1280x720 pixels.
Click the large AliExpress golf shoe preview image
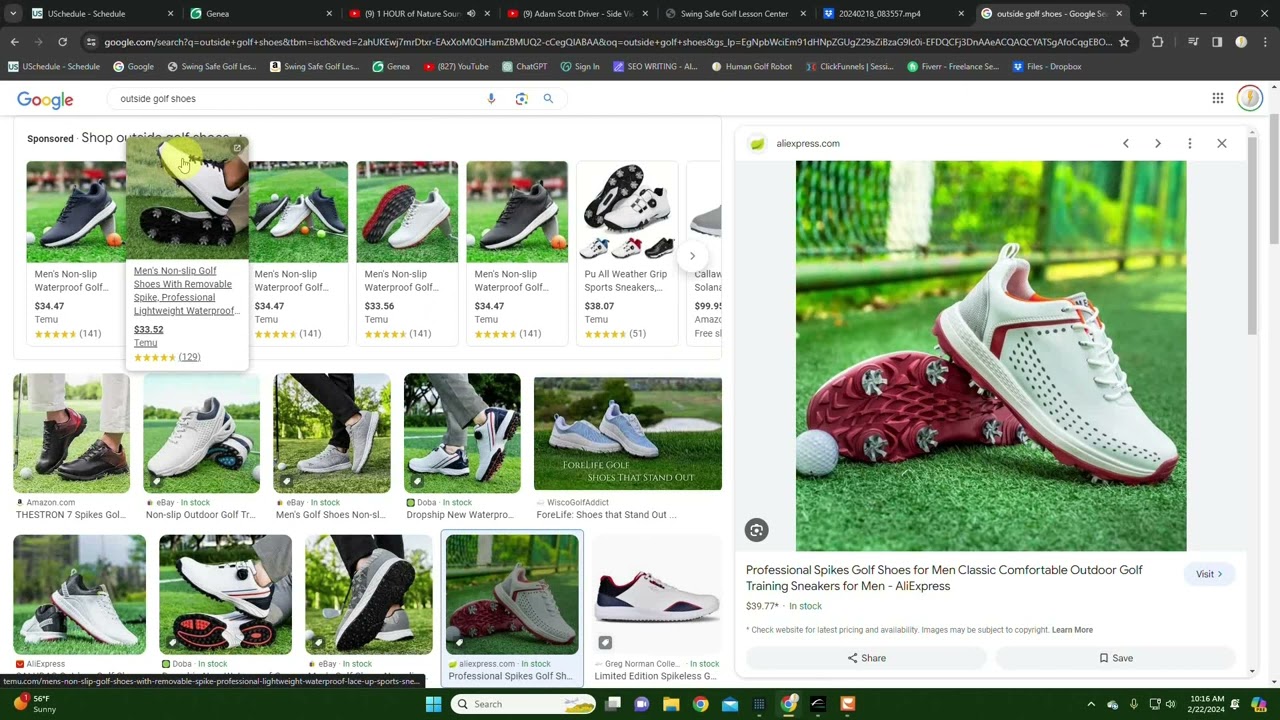(x=991, y=356)
